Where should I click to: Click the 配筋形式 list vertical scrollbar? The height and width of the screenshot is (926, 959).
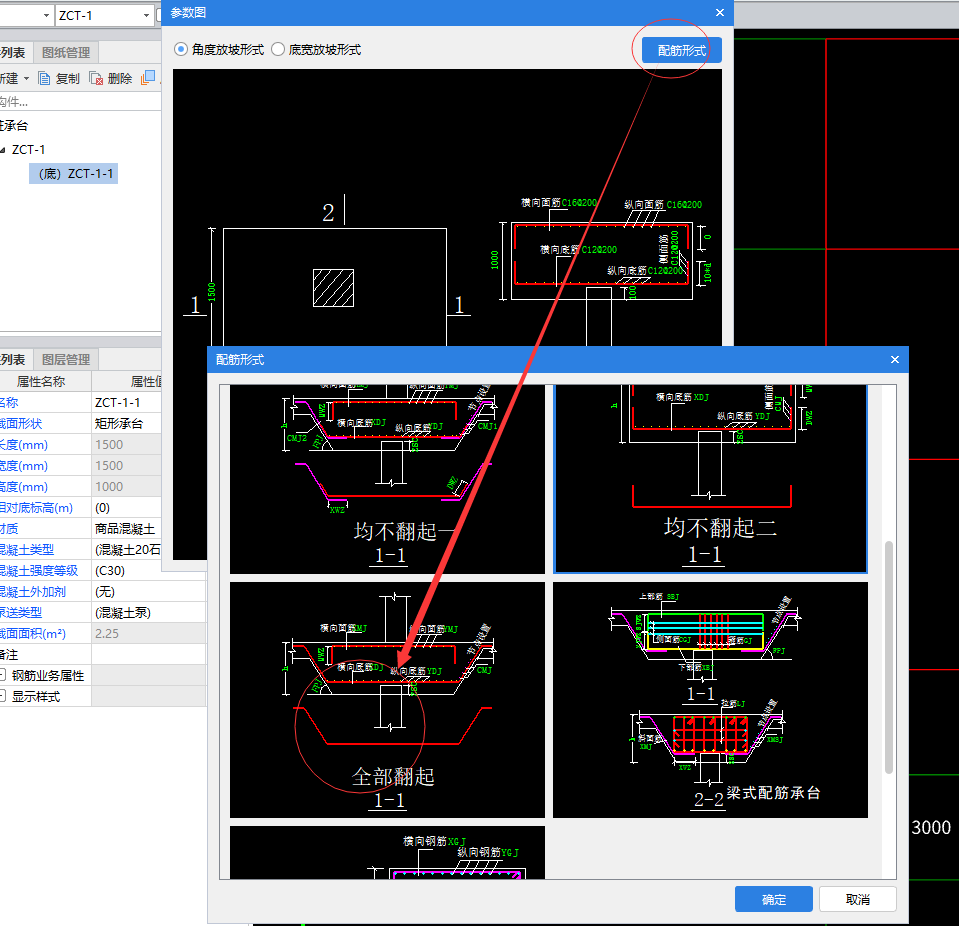[x=889, y=657]
